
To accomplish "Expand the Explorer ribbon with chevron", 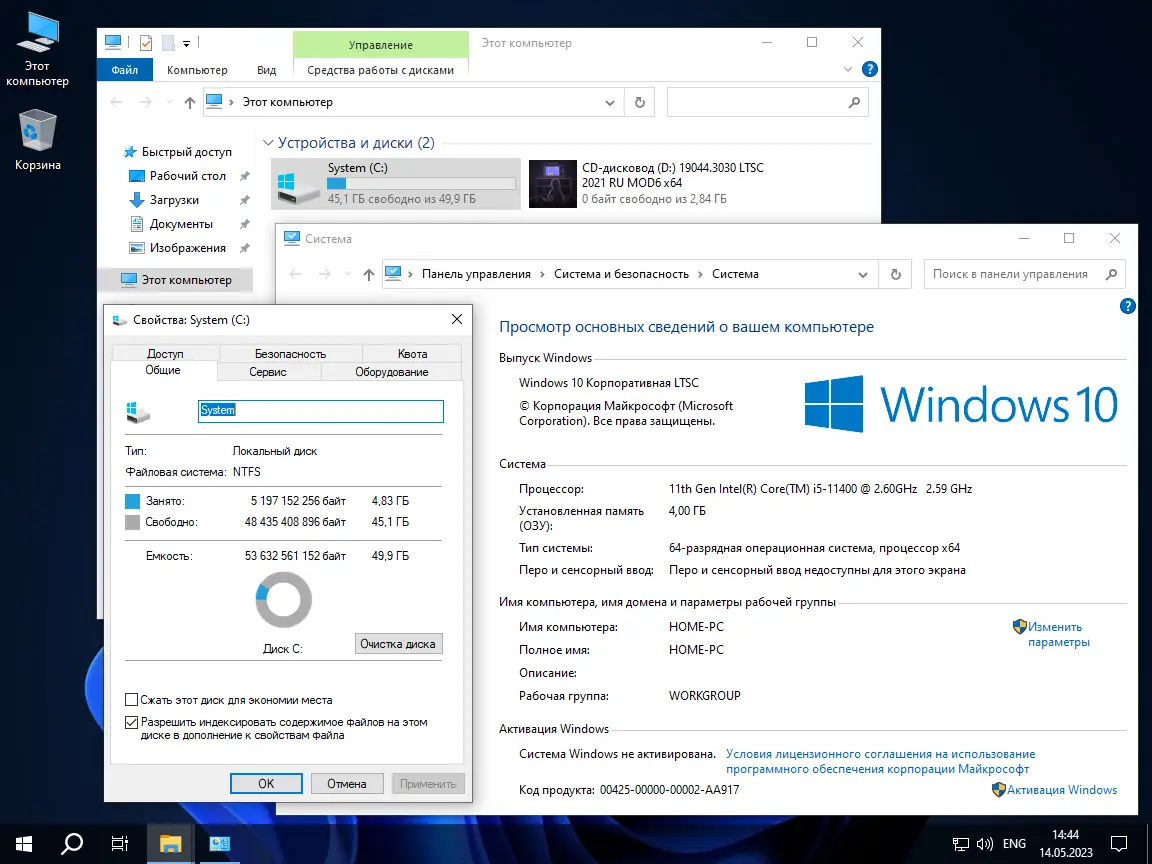I will 848,69.
